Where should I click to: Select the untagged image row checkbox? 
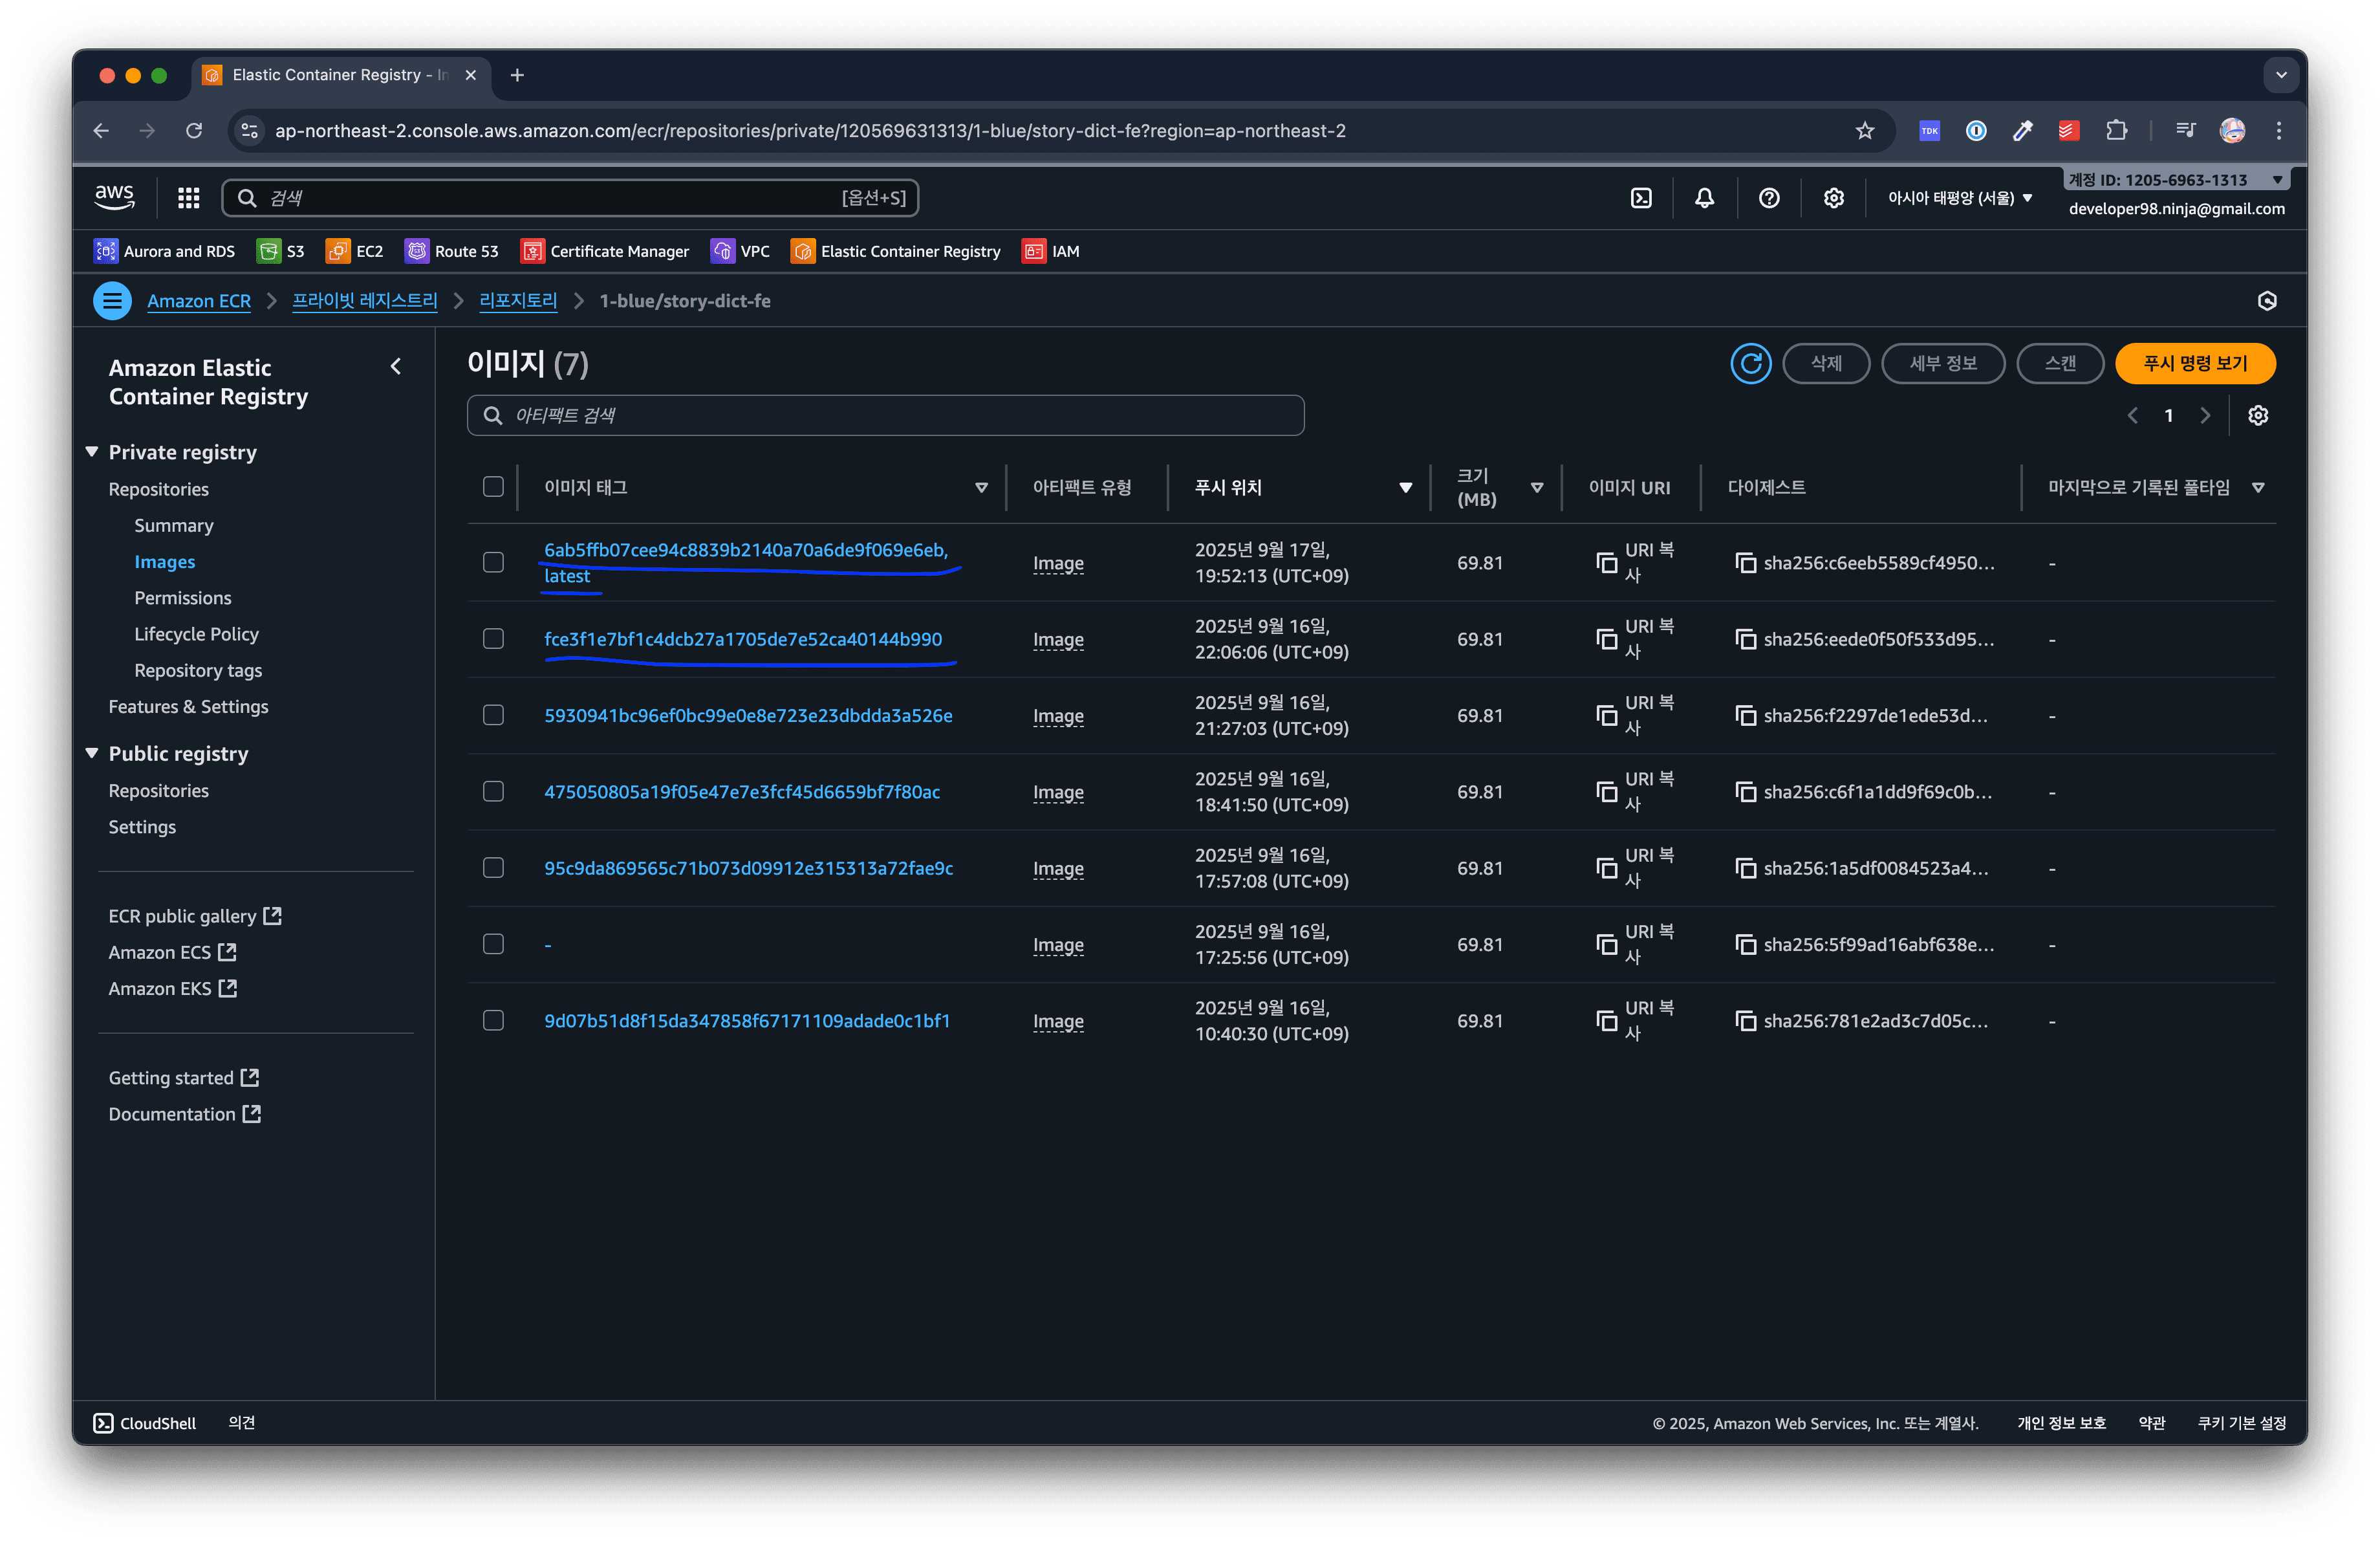coord(493,944)
